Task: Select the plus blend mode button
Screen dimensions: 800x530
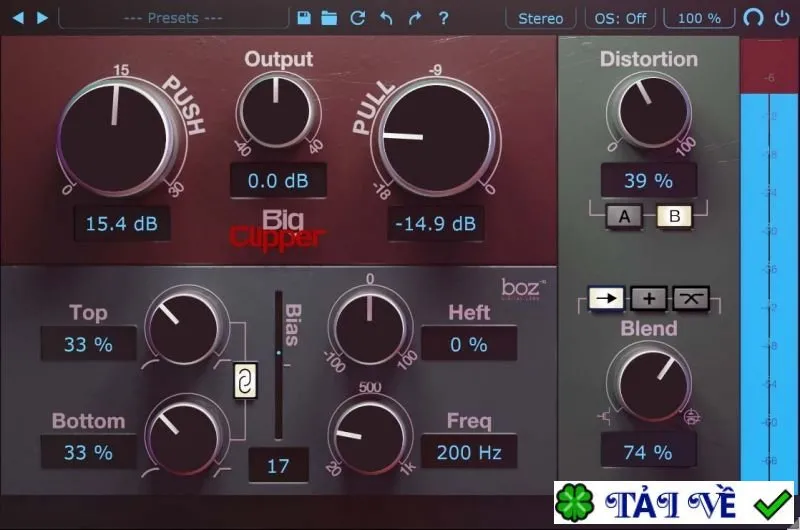Action: (649, 298)
